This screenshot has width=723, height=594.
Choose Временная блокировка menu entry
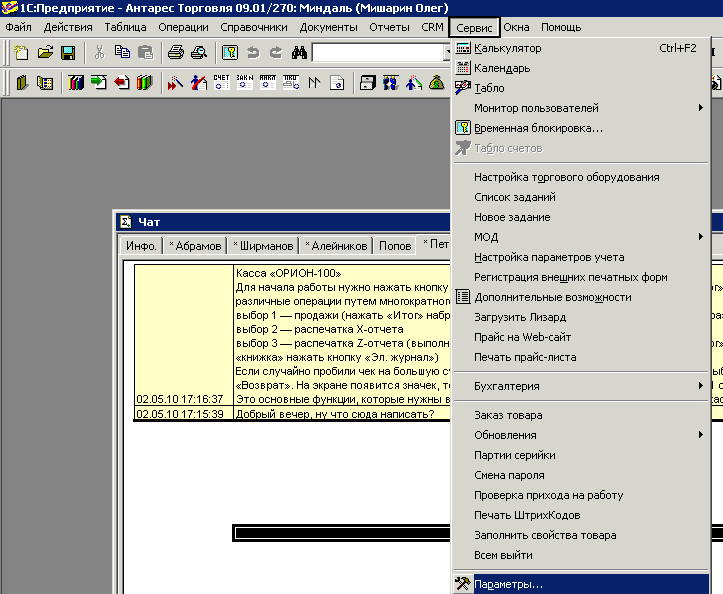click(581, 128)
